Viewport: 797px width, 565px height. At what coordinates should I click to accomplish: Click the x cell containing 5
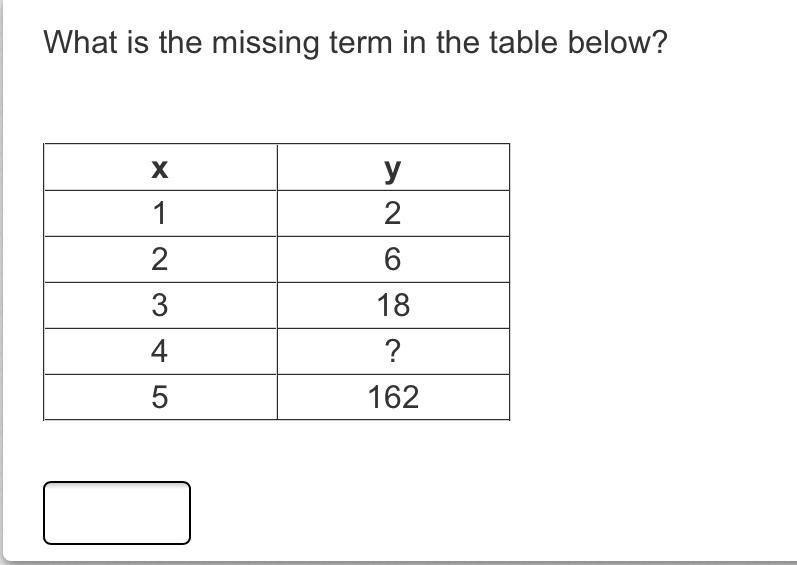coord(160,397)
